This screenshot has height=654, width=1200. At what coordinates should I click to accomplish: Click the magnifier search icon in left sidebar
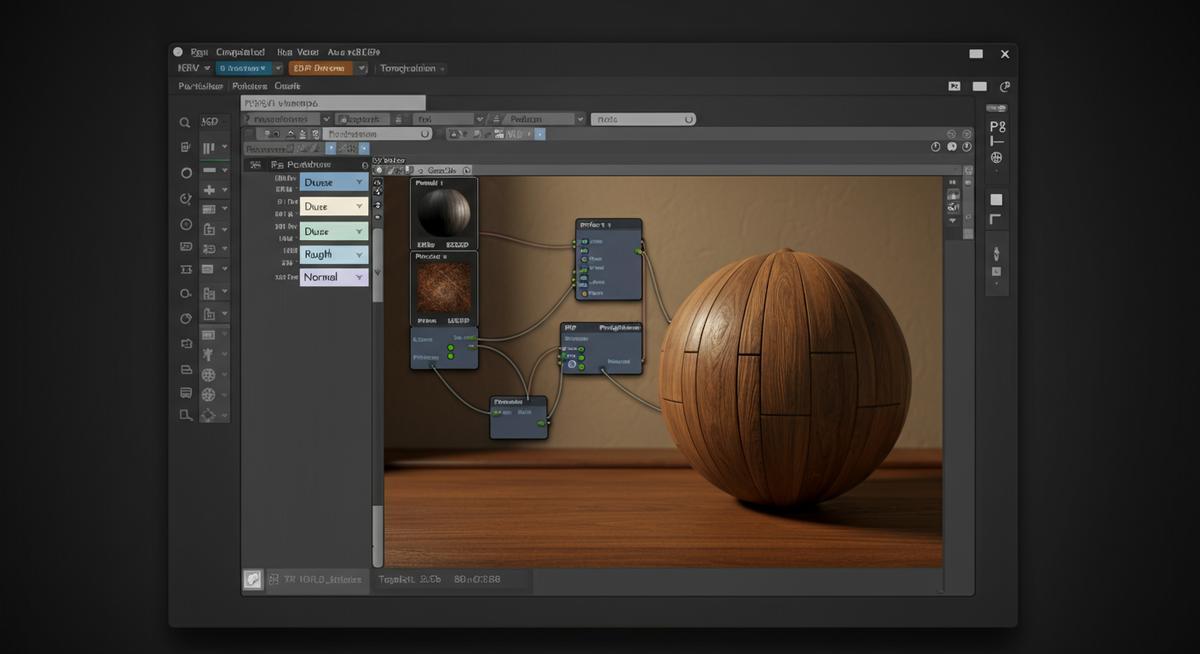click(x=185, y=123)
